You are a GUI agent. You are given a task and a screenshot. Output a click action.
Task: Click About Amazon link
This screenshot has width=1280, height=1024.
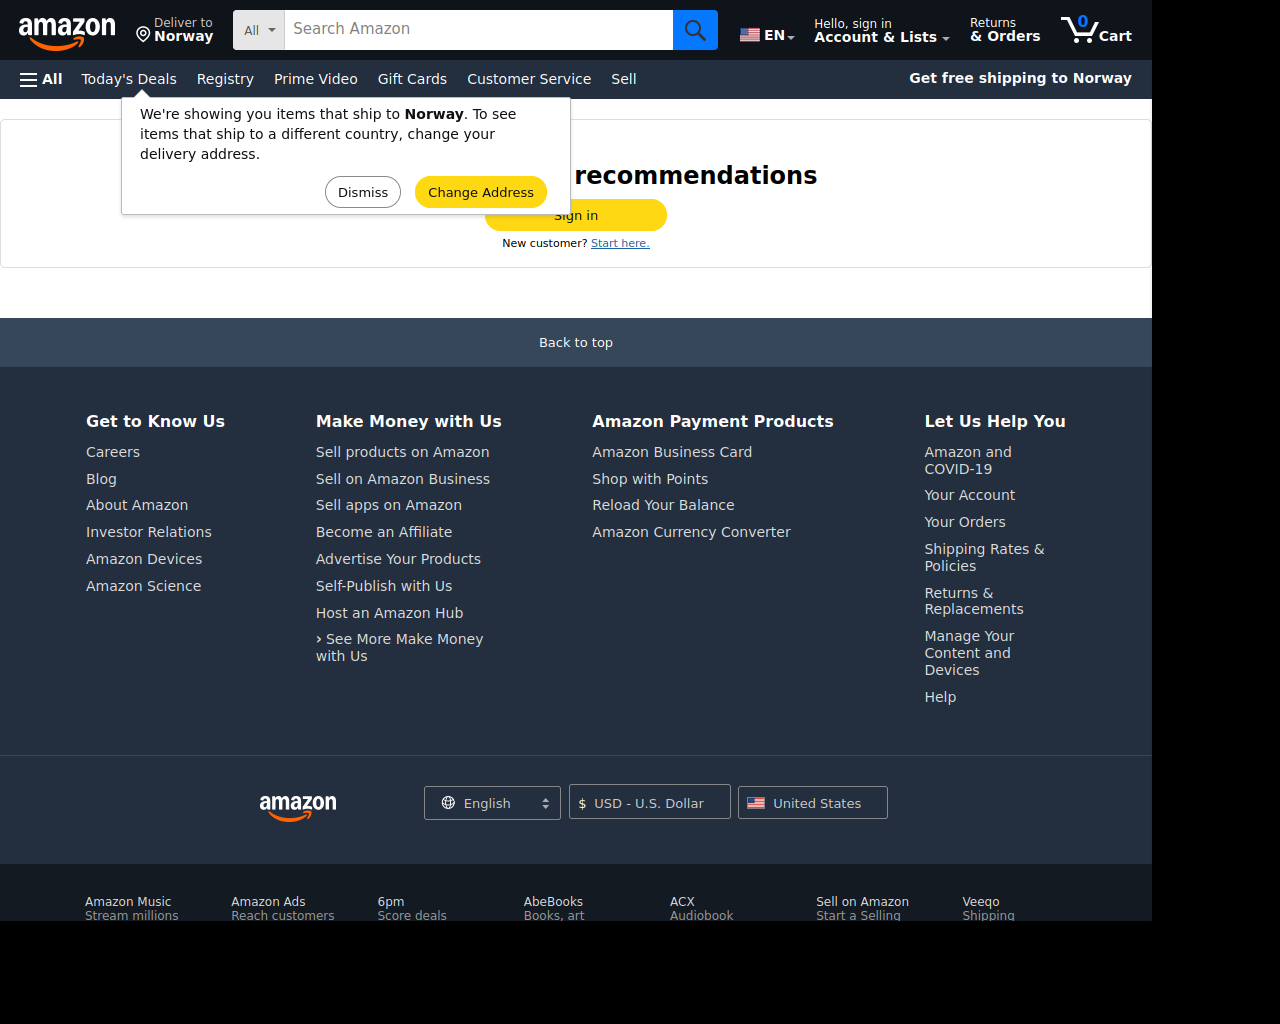pos(137,505)
